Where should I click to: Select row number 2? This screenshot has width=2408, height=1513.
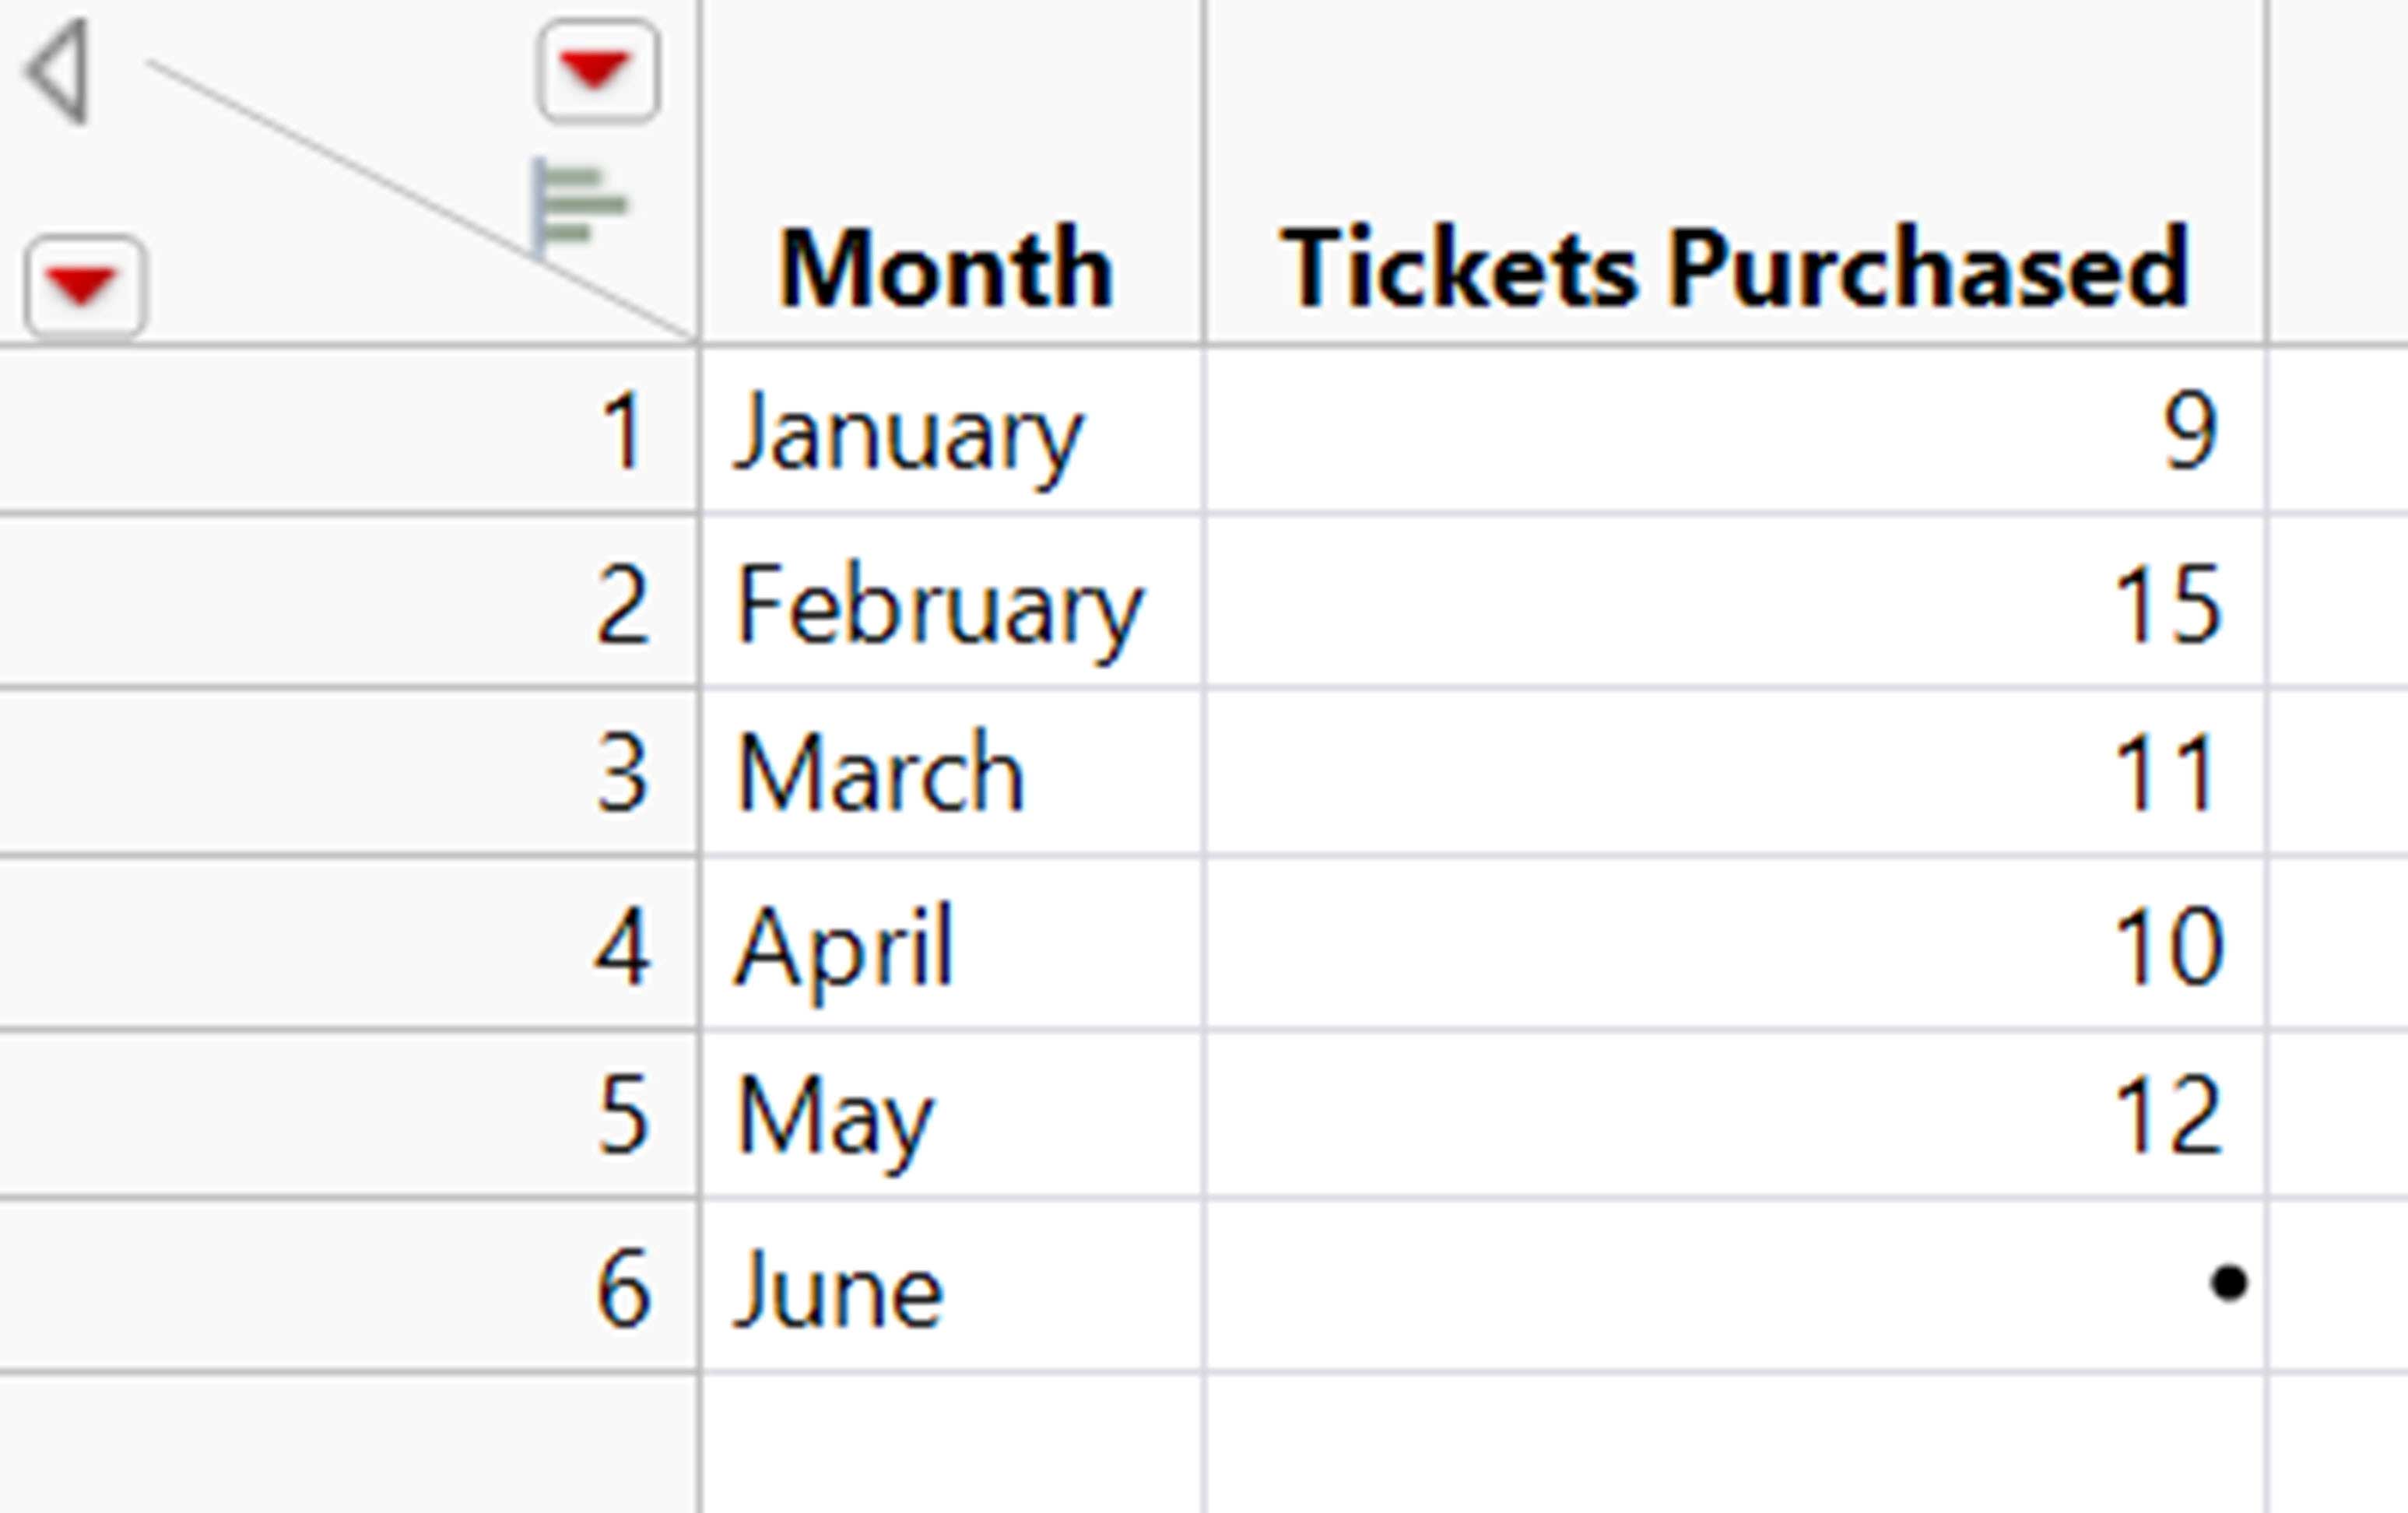point(348,602)
